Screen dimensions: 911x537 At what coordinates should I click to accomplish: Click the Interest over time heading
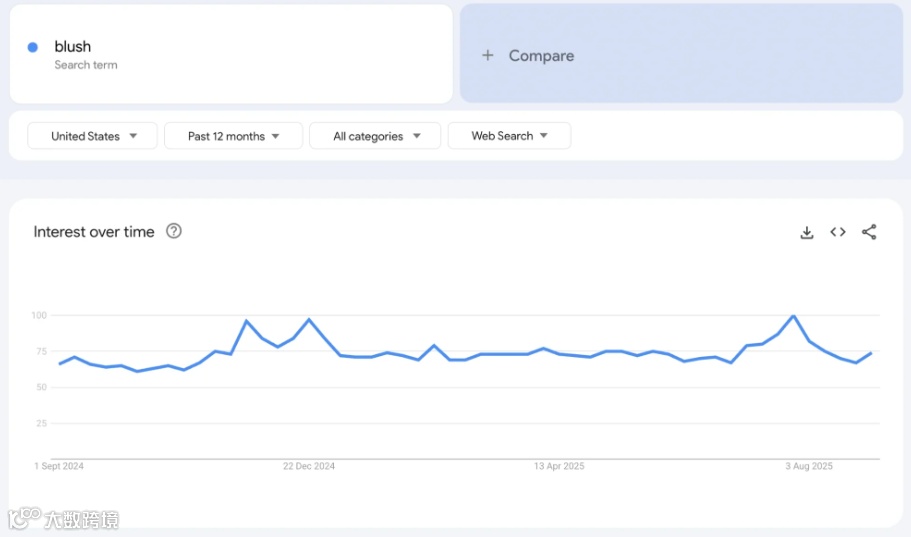(94, 232)
